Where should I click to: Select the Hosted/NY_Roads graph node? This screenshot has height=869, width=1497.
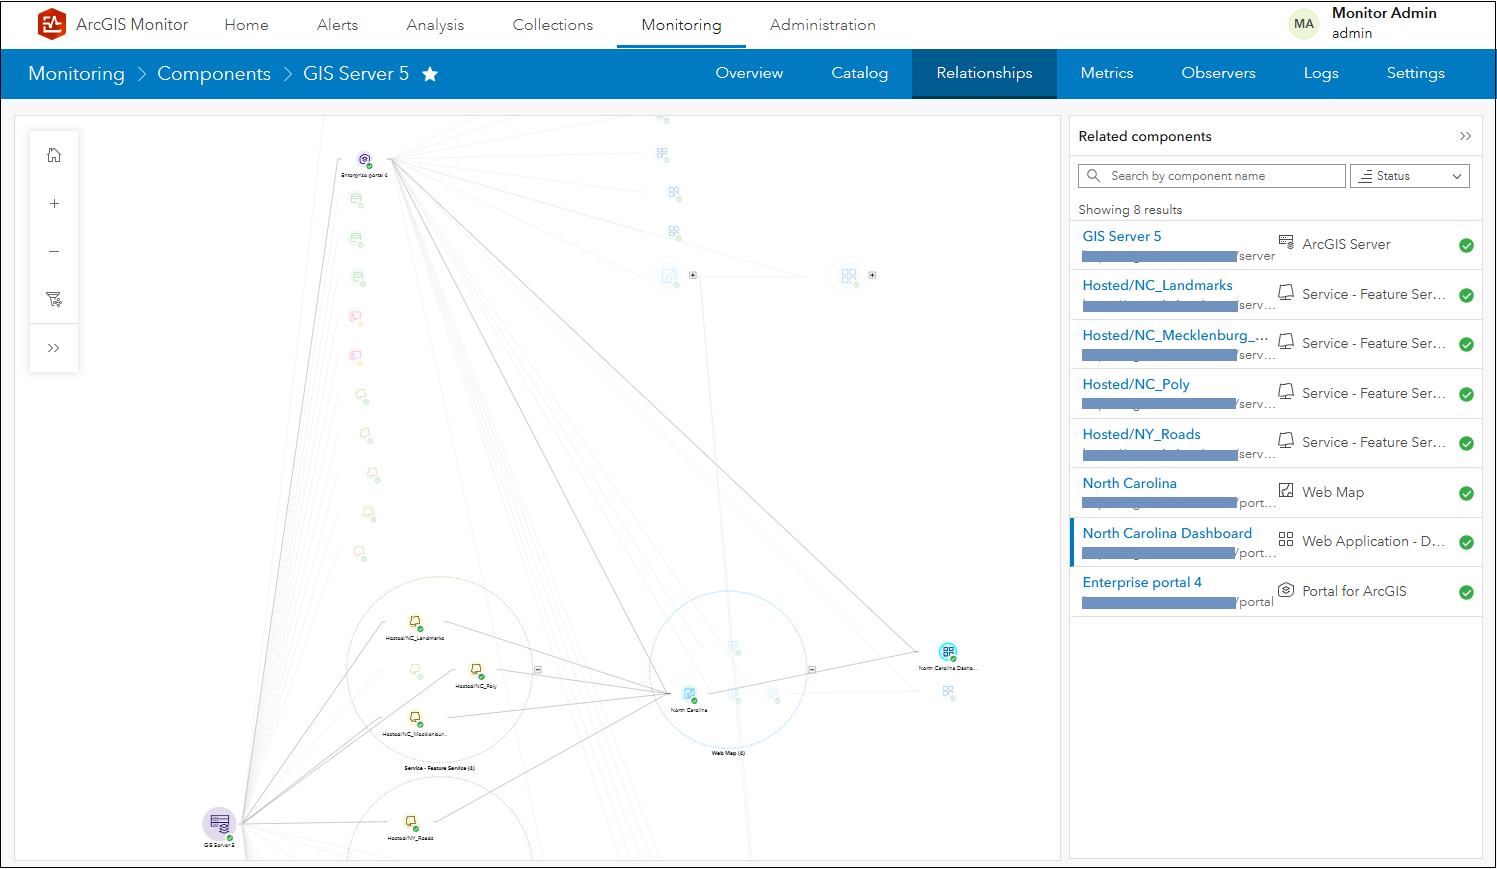pyautogui.click(x=411, y=823)
